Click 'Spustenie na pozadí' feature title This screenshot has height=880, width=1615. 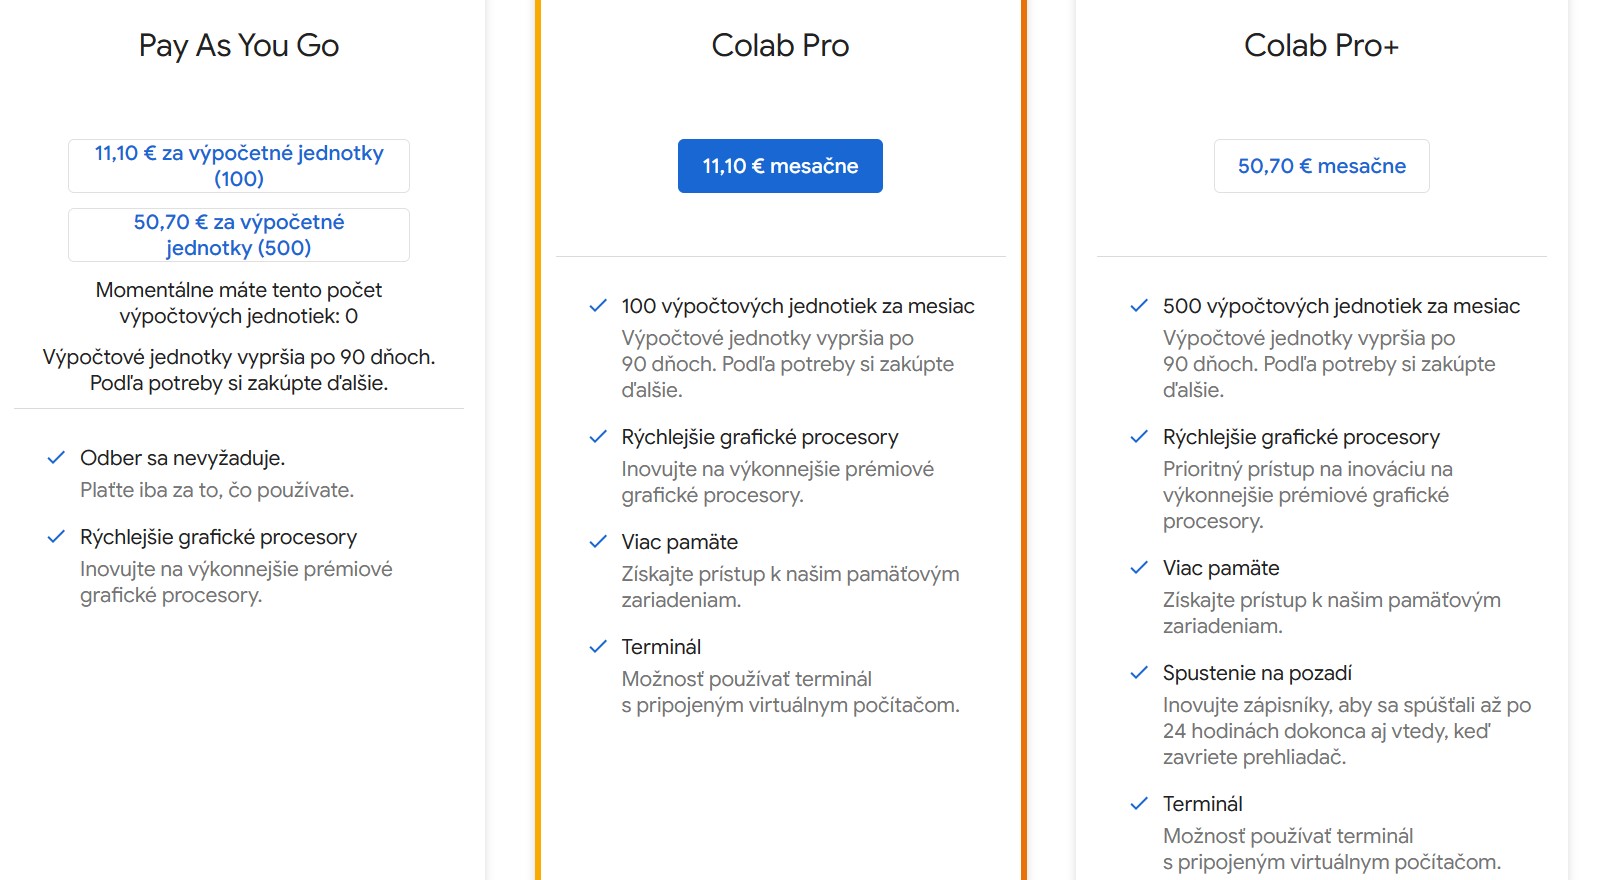[x=1257, y=673]
